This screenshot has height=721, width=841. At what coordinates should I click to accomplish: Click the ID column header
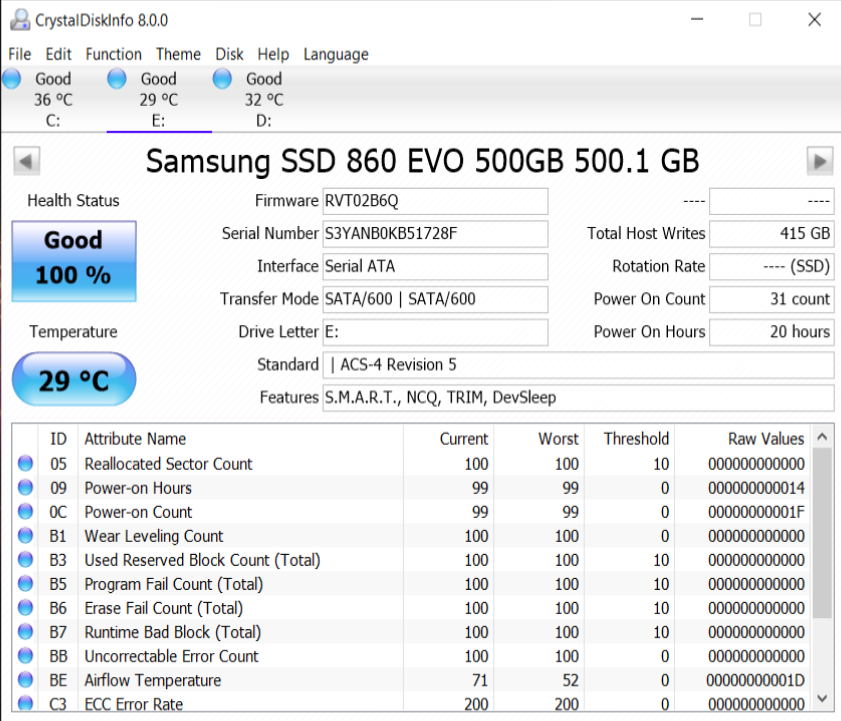tap(58, 439)
